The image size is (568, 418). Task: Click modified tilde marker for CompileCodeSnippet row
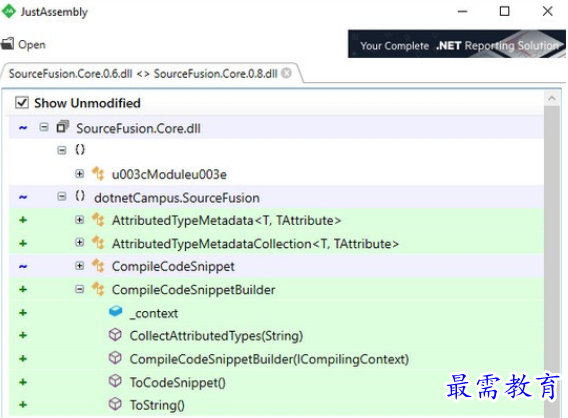coord(23,267)
